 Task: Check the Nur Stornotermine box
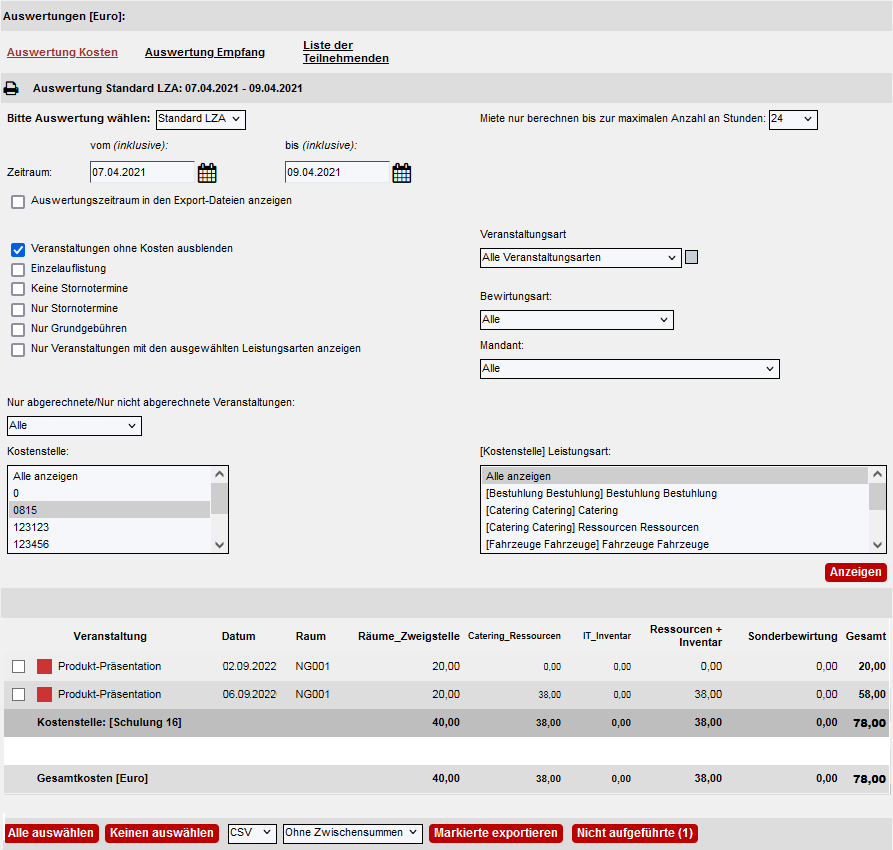coord(18,309)
